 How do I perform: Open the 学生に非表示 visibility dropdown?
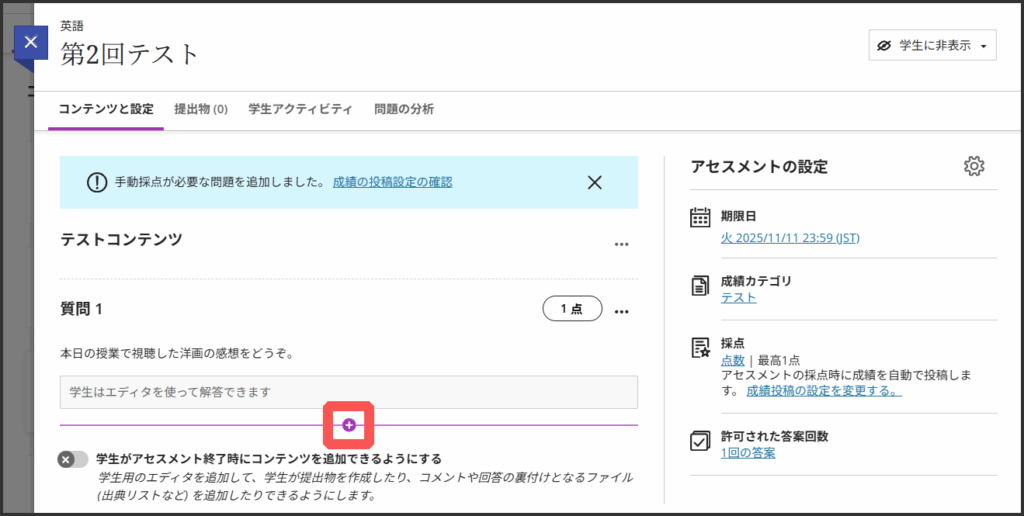[932, 46]
